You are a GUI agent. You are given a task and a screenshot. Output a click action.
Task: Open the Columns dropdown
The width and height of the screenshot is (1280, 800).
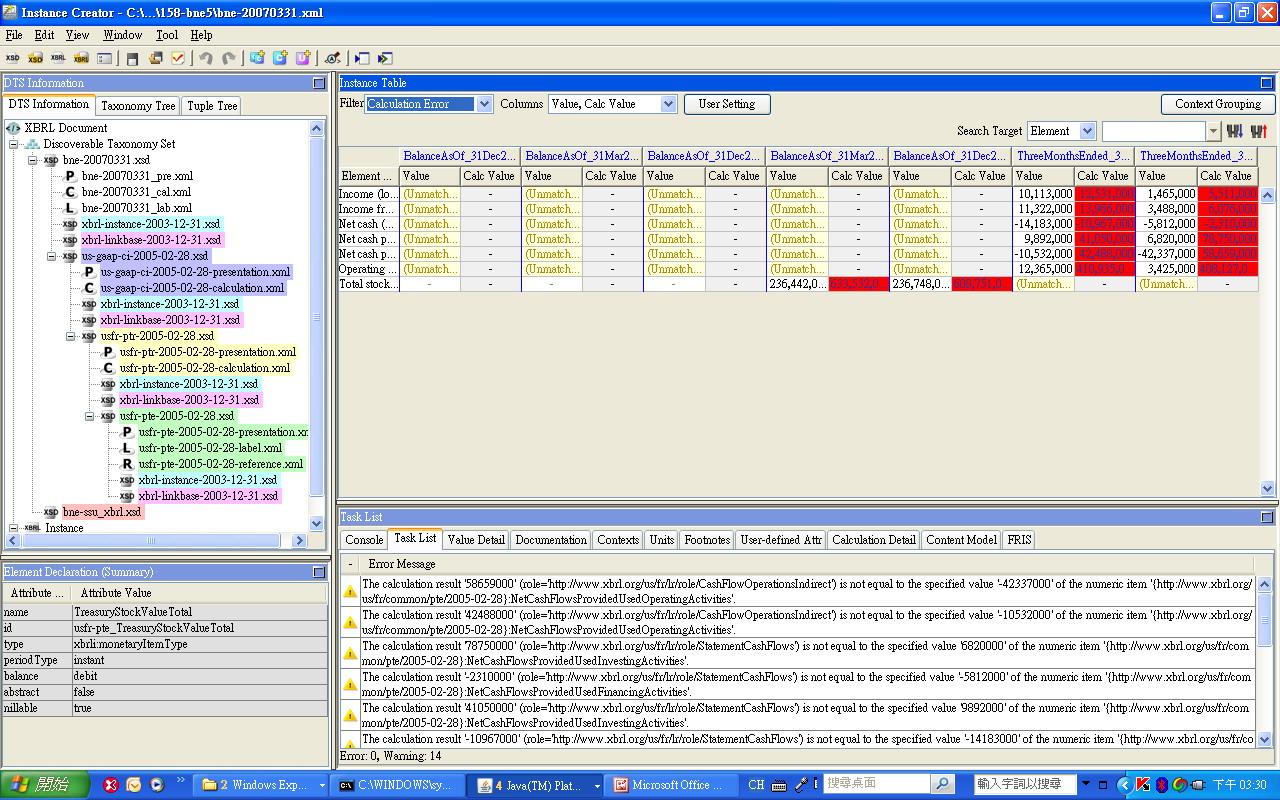[668, 104]
